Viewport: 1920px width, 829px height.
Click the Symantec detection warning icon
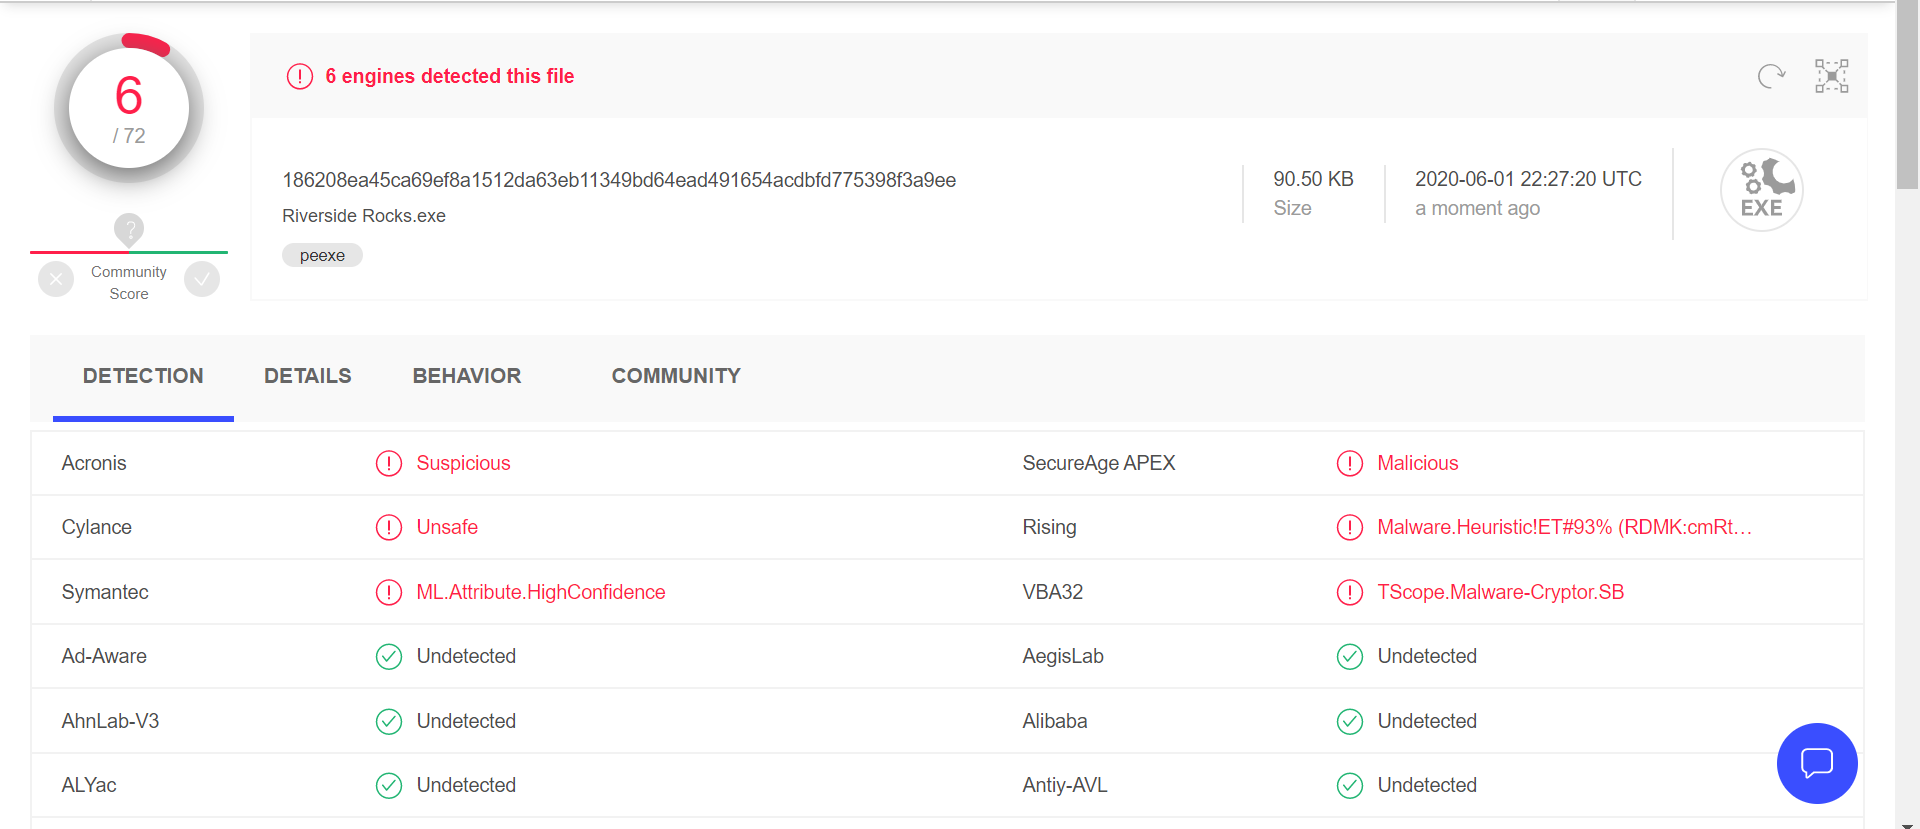tap(389, 592)
